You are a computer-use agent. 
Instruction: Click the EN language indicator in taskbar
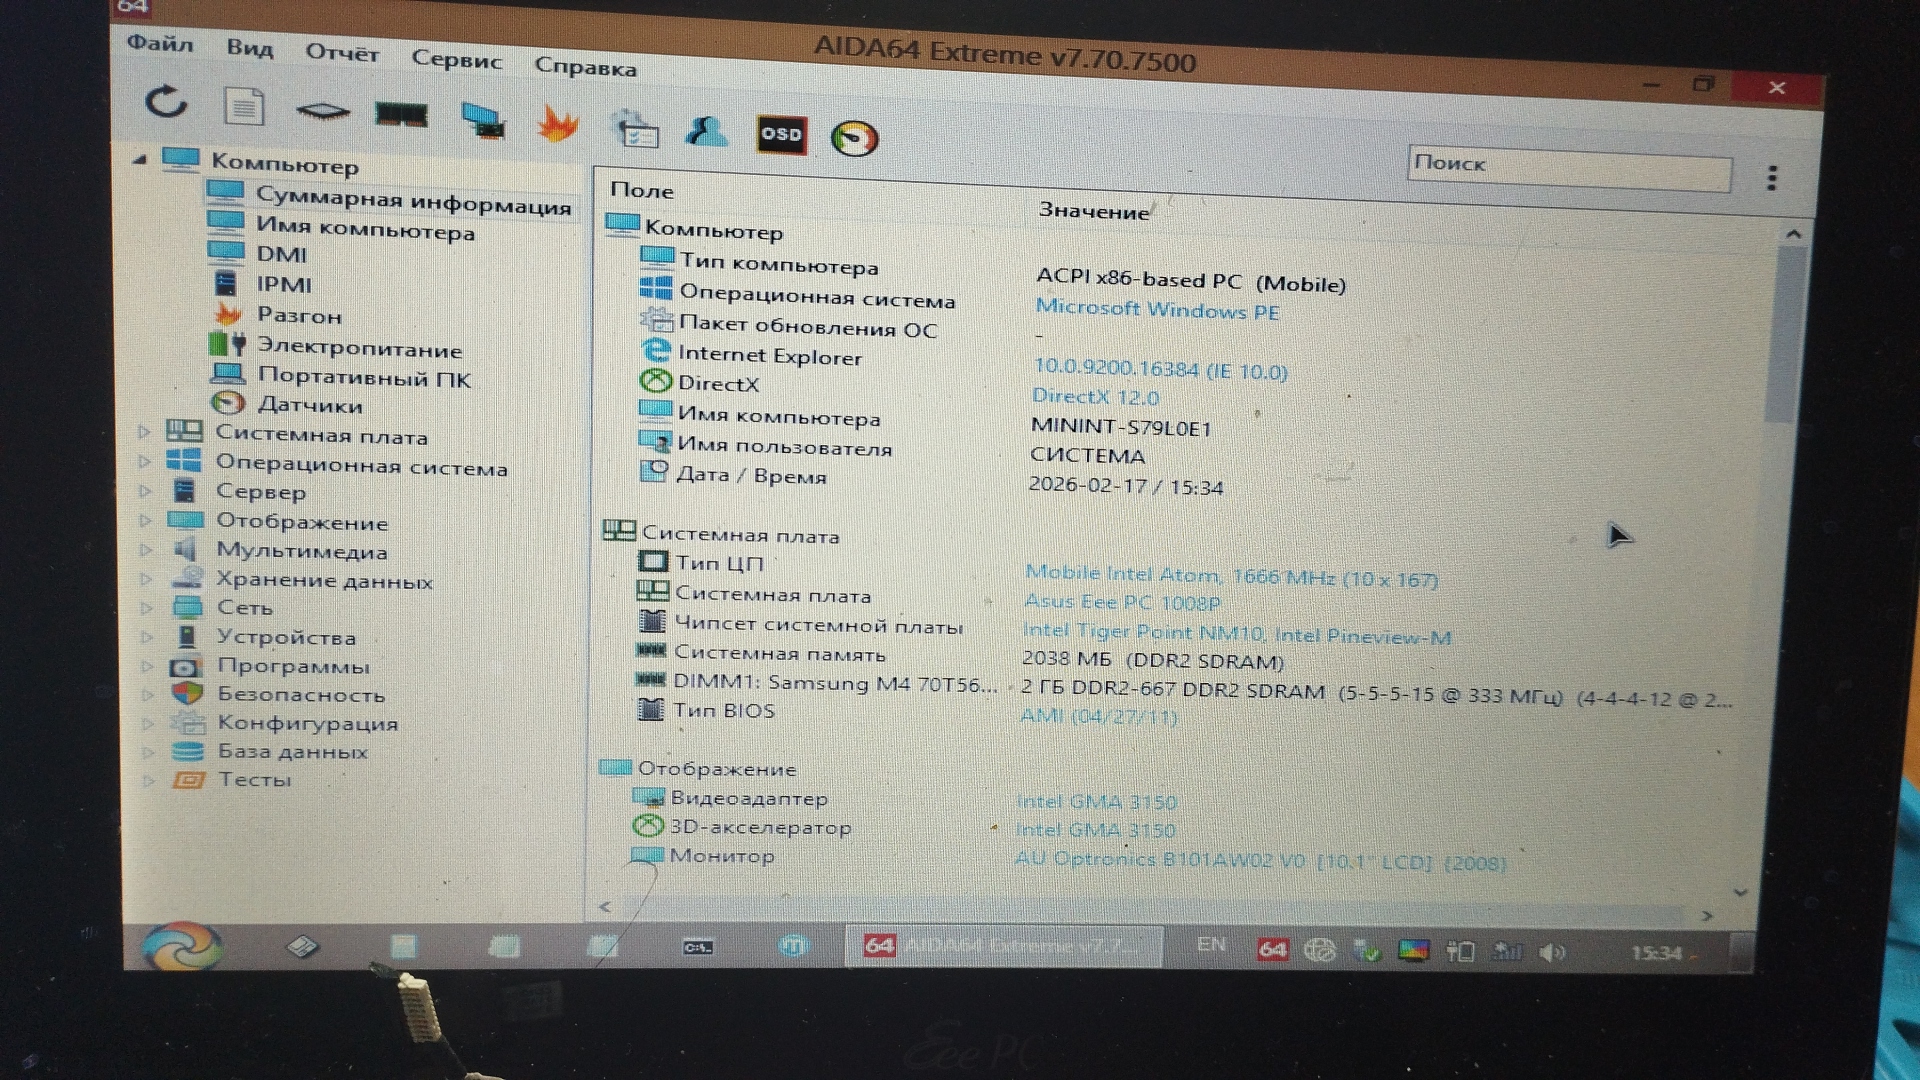(1210, 944)
